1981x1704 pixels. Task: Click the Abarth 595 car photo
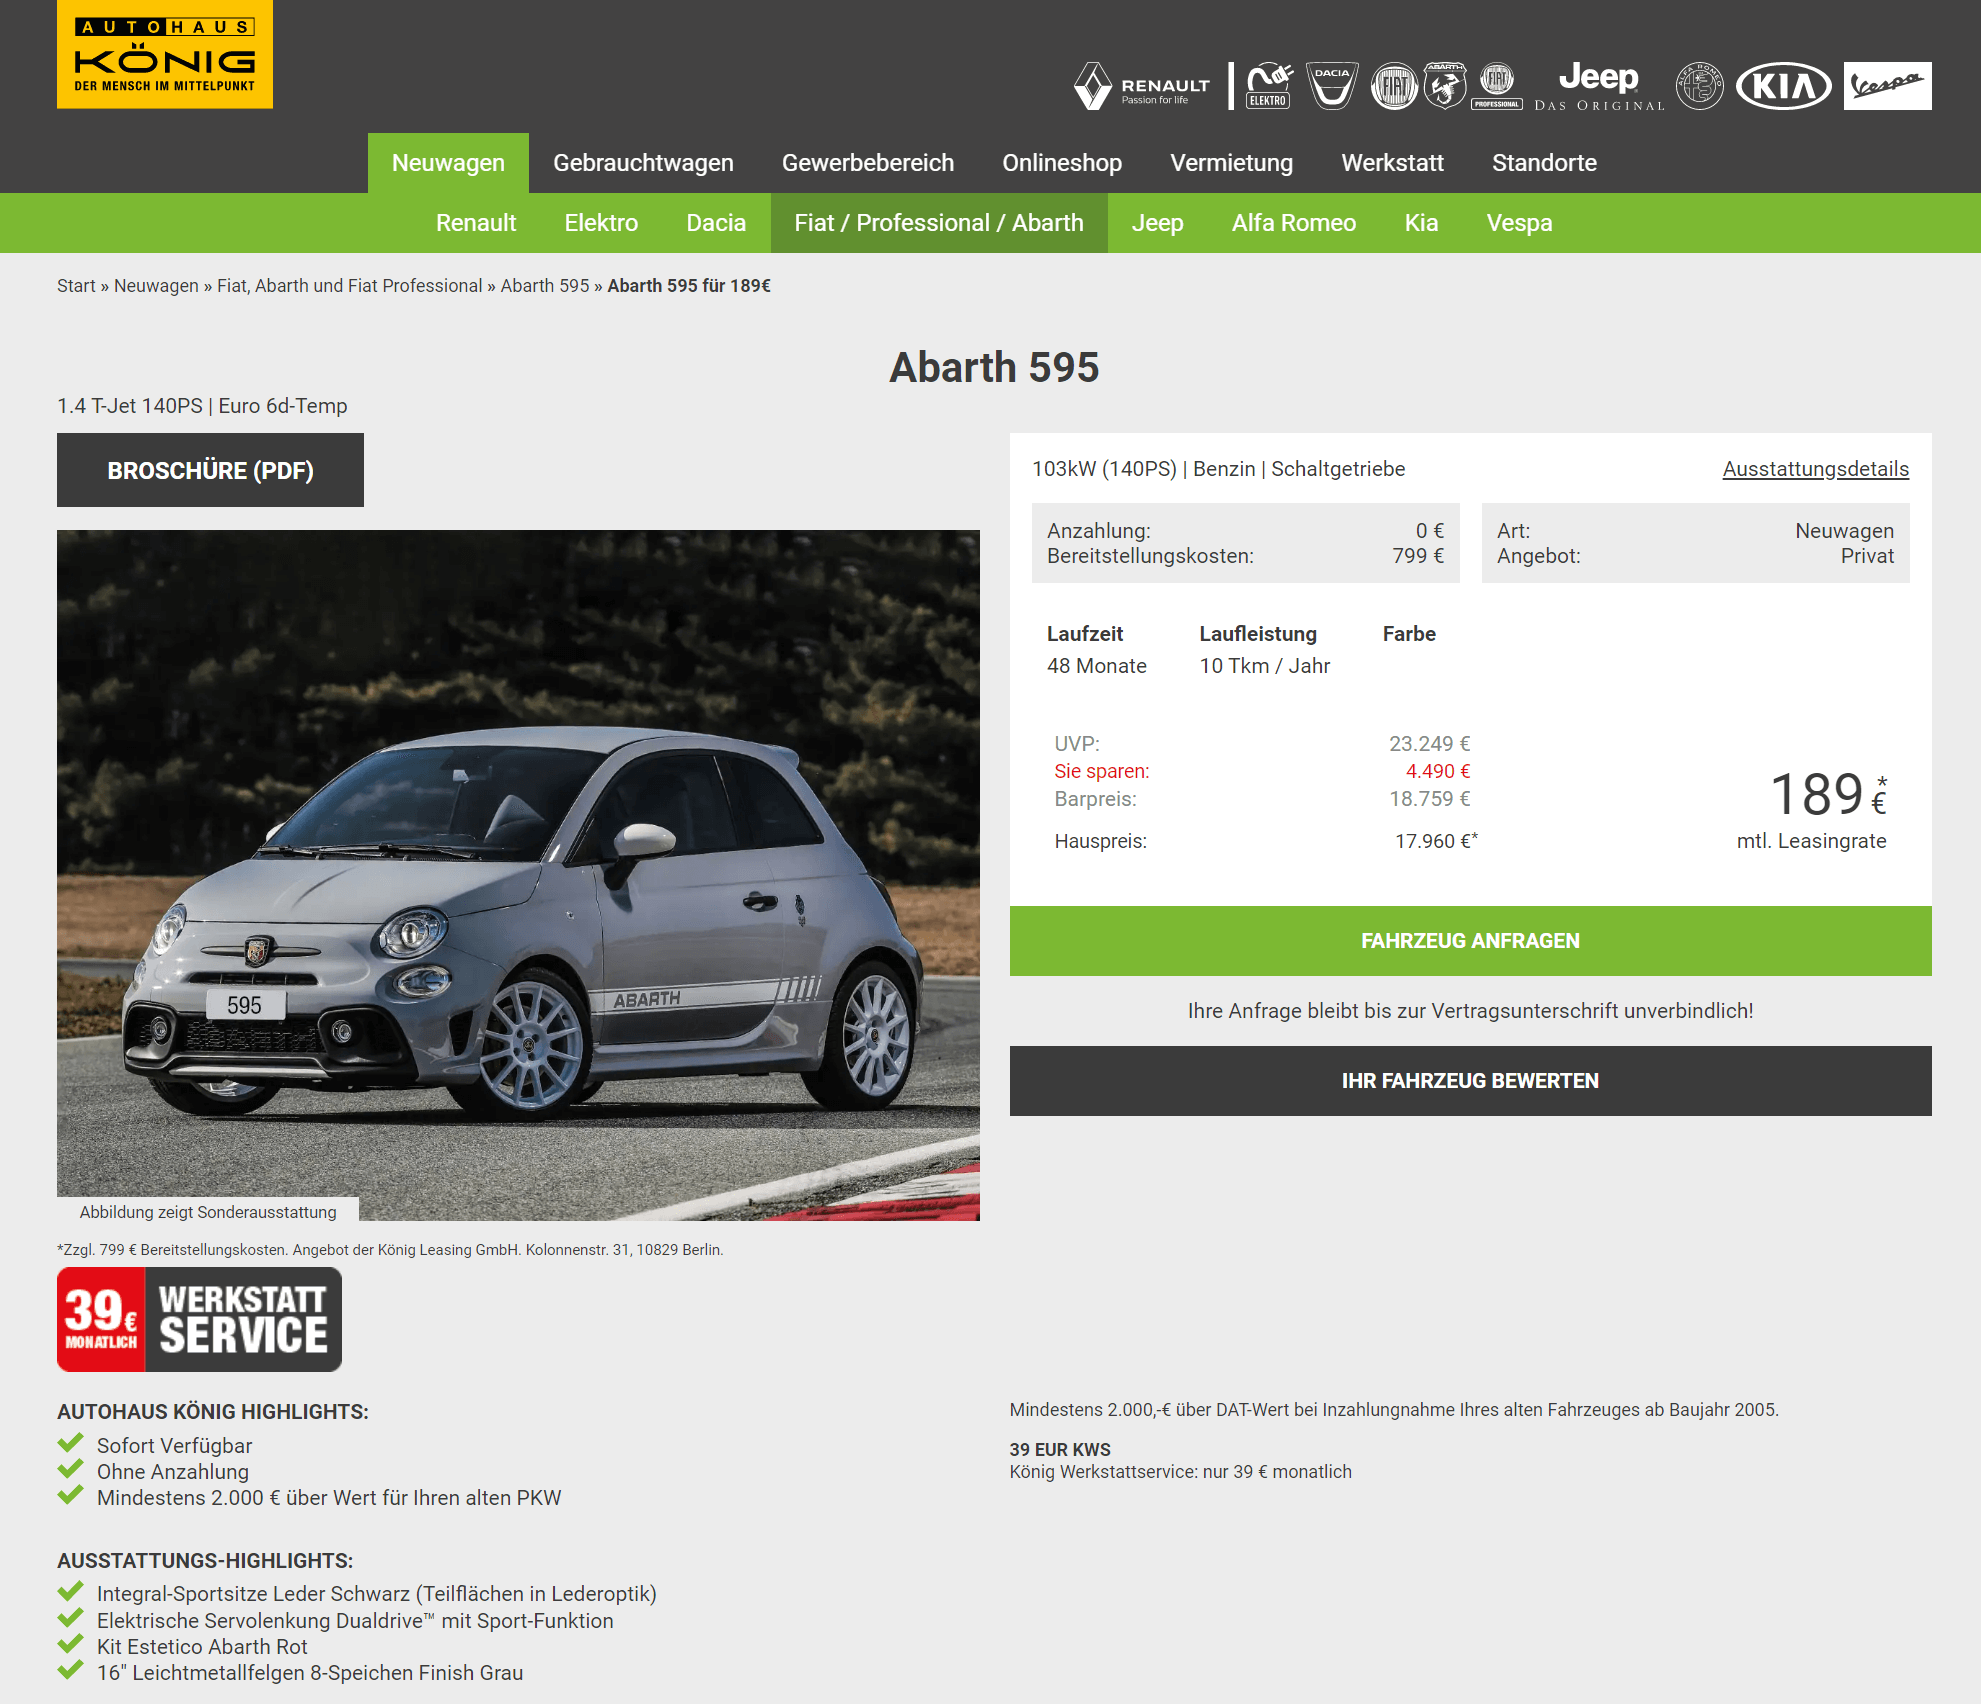click(x=518, y=875)
